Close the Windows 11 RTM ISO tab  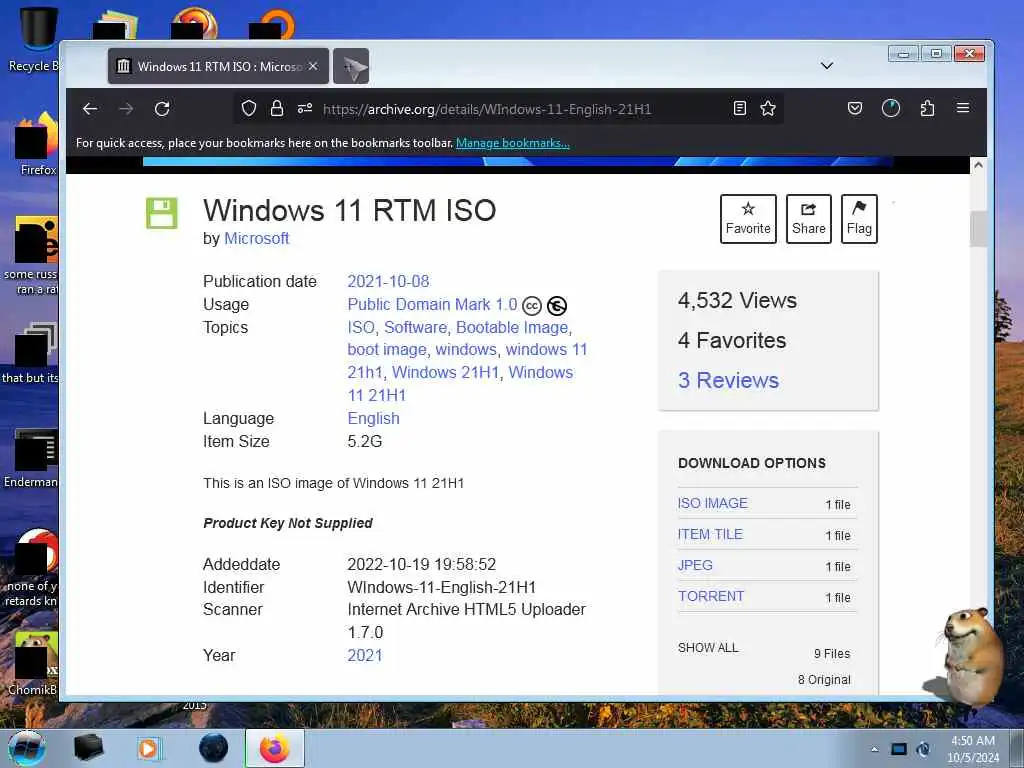[x=313, y=66]
